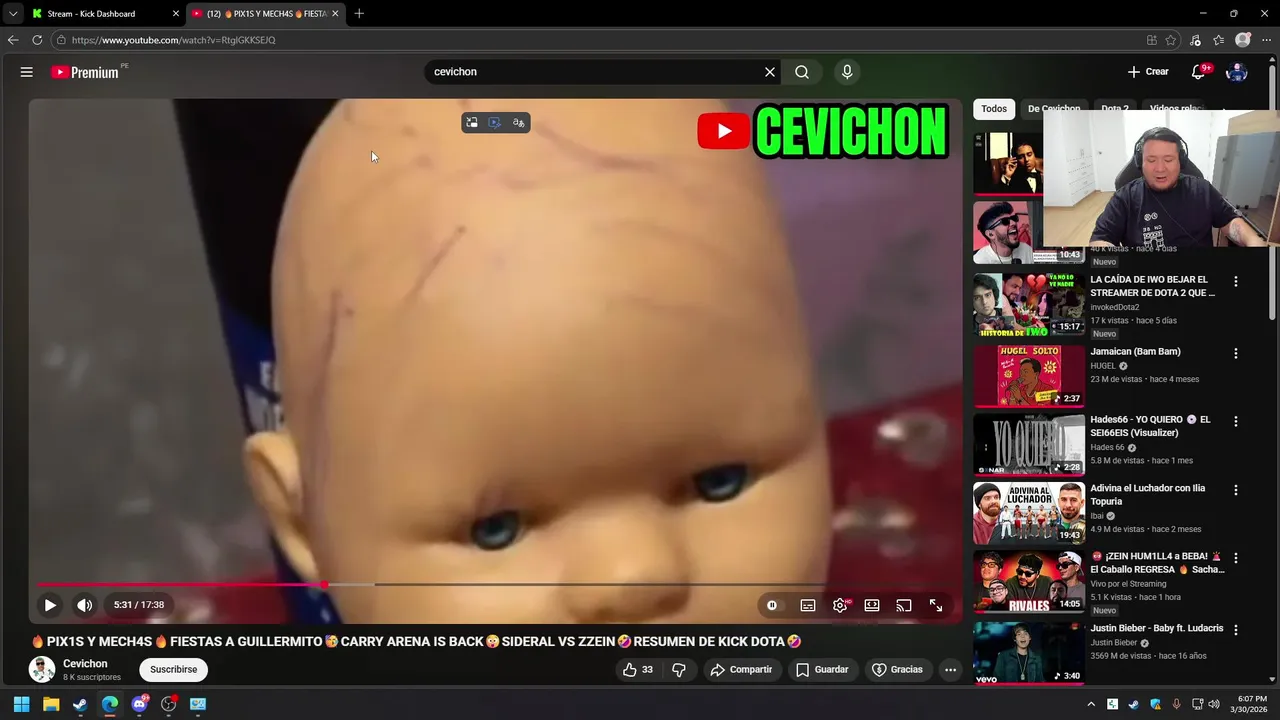Open Steam from taskbar

click(80, 704)
